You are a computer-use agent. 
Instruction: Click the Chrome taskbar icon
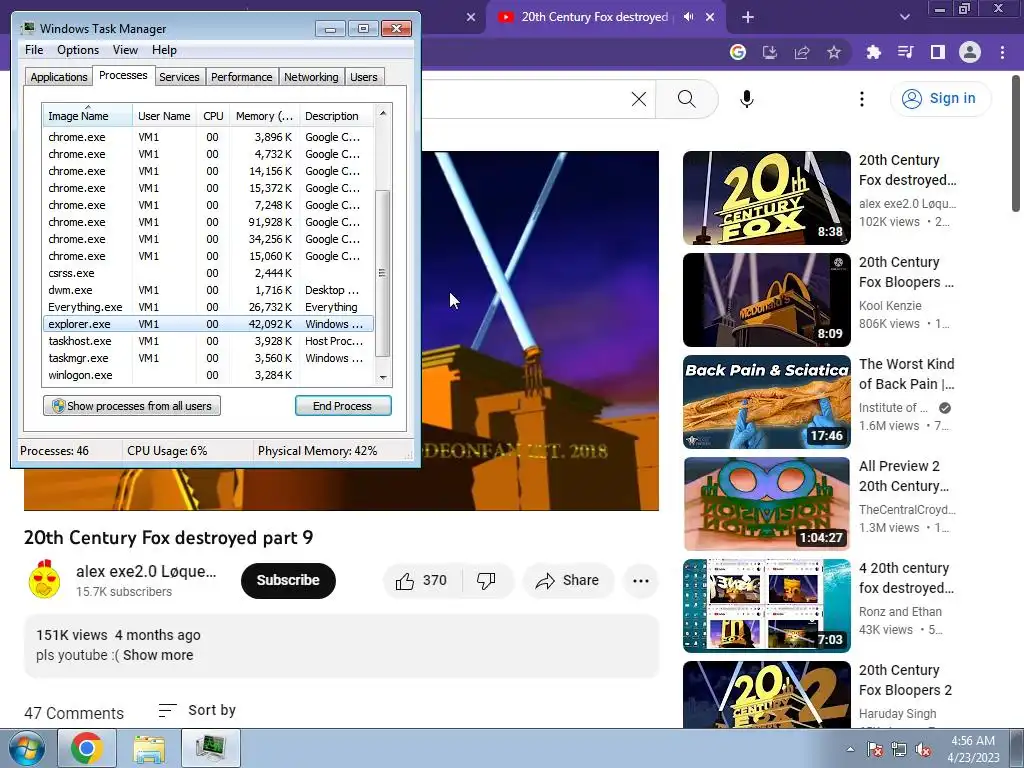coord(87,748)
